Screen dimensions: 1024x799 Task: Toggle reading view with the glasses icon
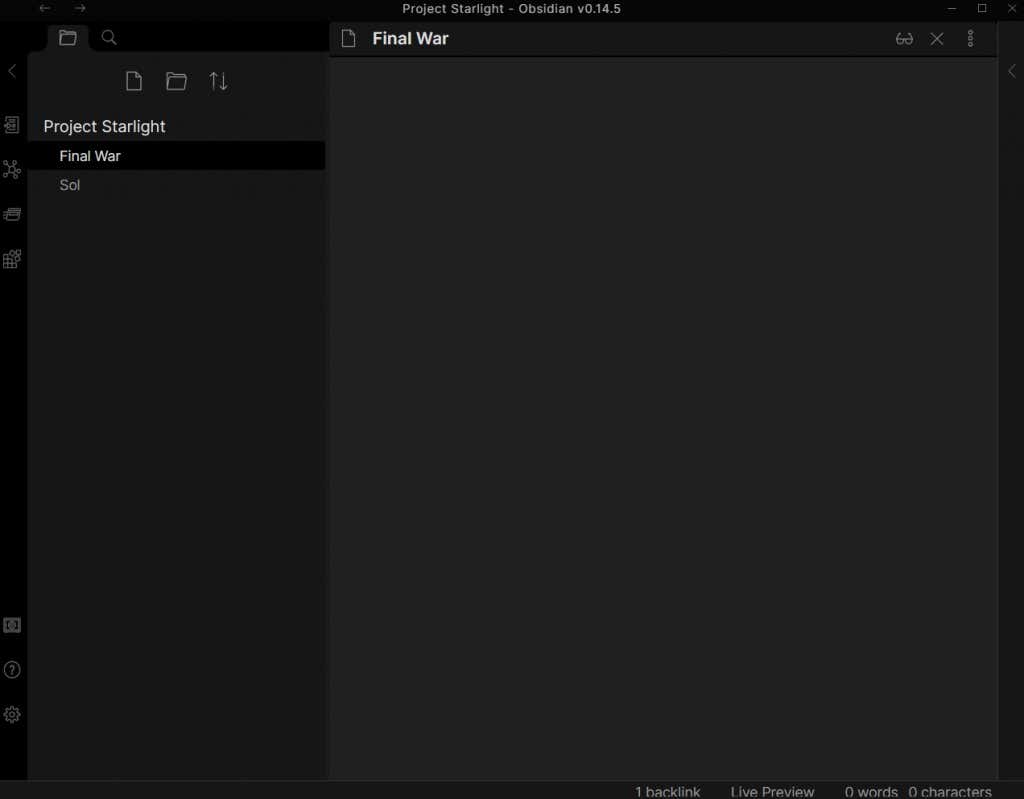904,39
